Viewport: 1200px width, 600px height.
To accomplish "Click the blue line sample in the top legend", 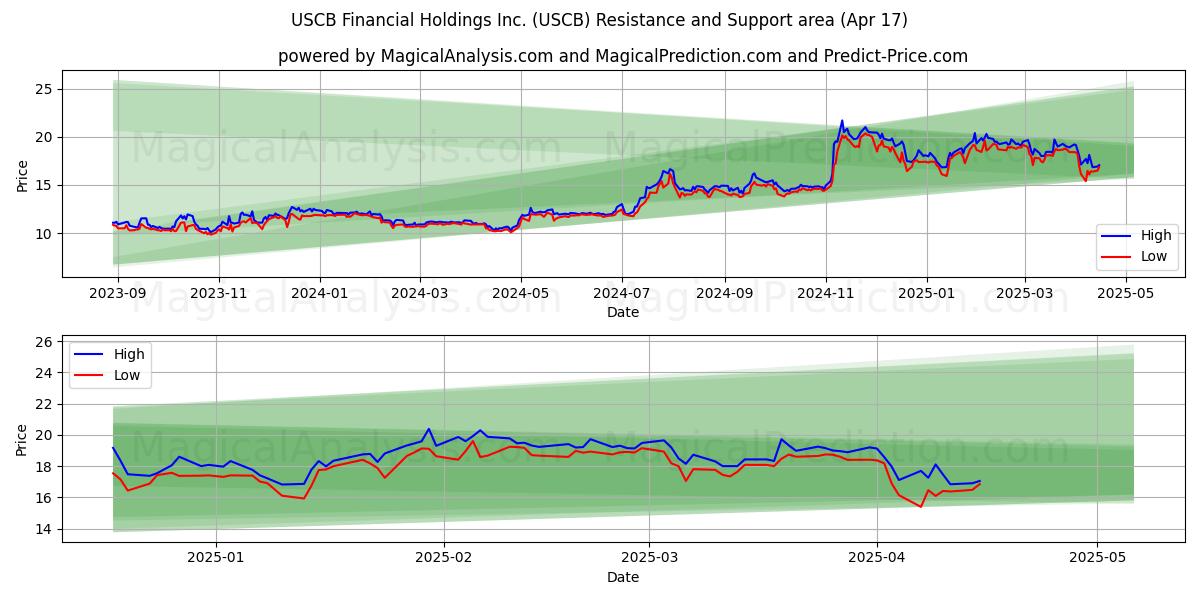I will (1117, 237).
